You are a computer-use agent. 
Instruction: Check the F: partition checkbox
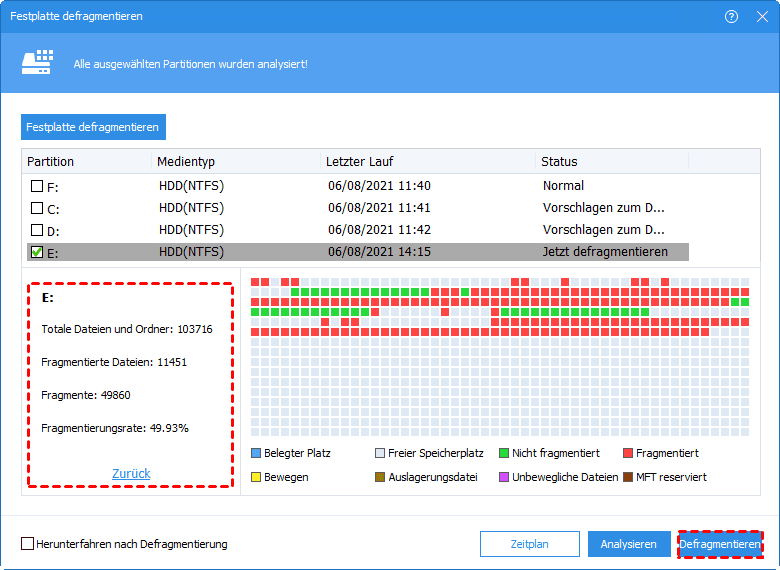pos(37,186)
